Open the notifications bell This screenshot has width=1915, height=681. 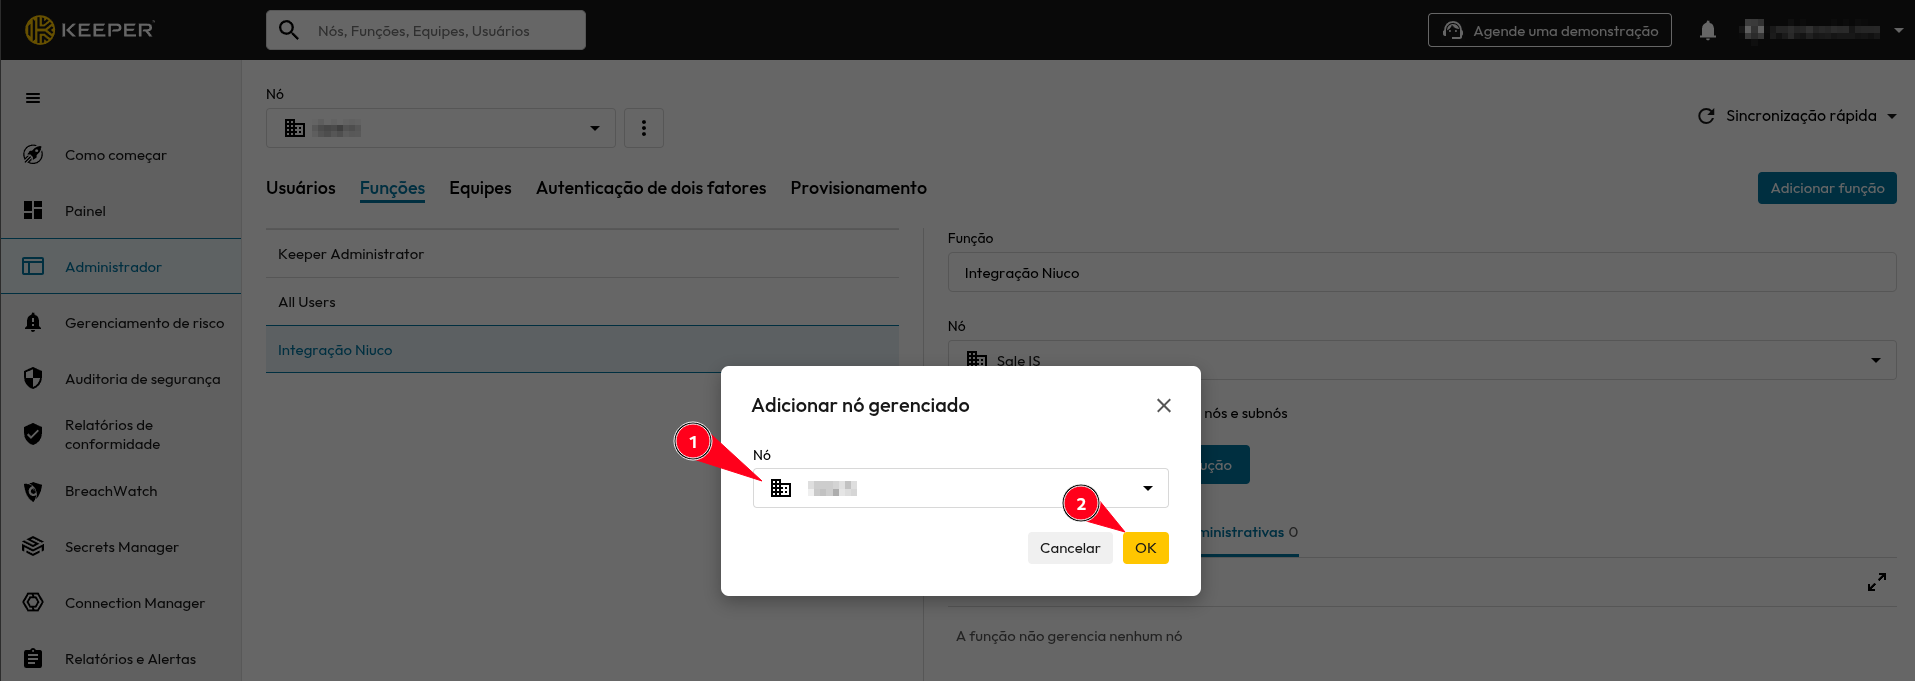pyautogui.click(x=1708, y=31)
